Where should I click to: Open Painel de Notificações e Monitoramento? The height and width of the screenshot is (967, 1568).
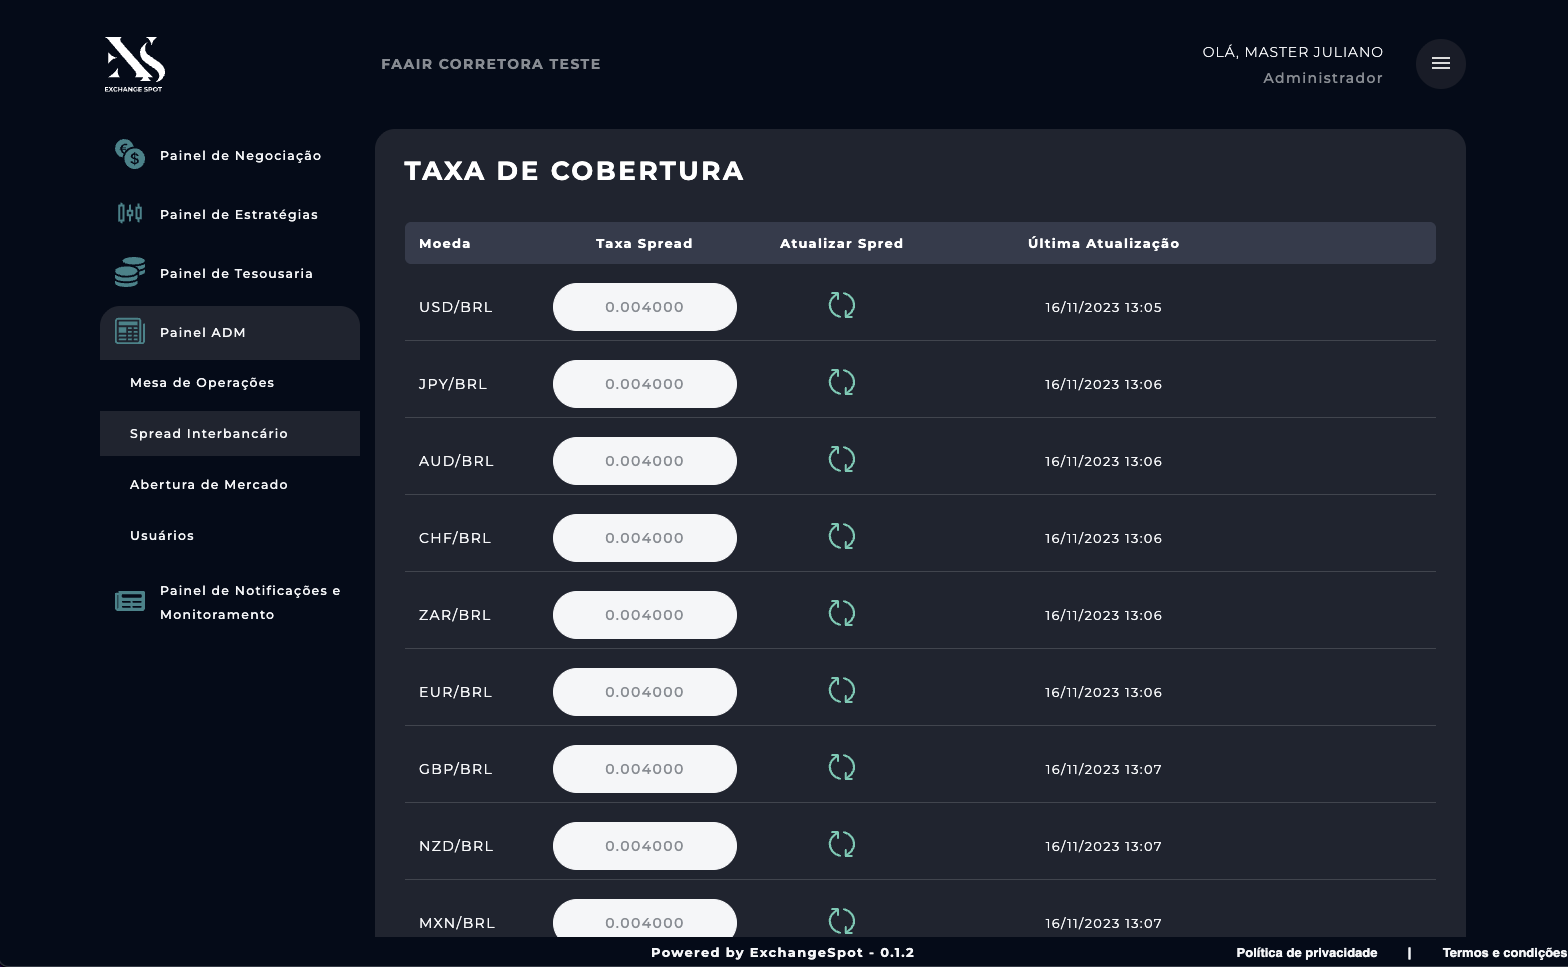(250, 603)
